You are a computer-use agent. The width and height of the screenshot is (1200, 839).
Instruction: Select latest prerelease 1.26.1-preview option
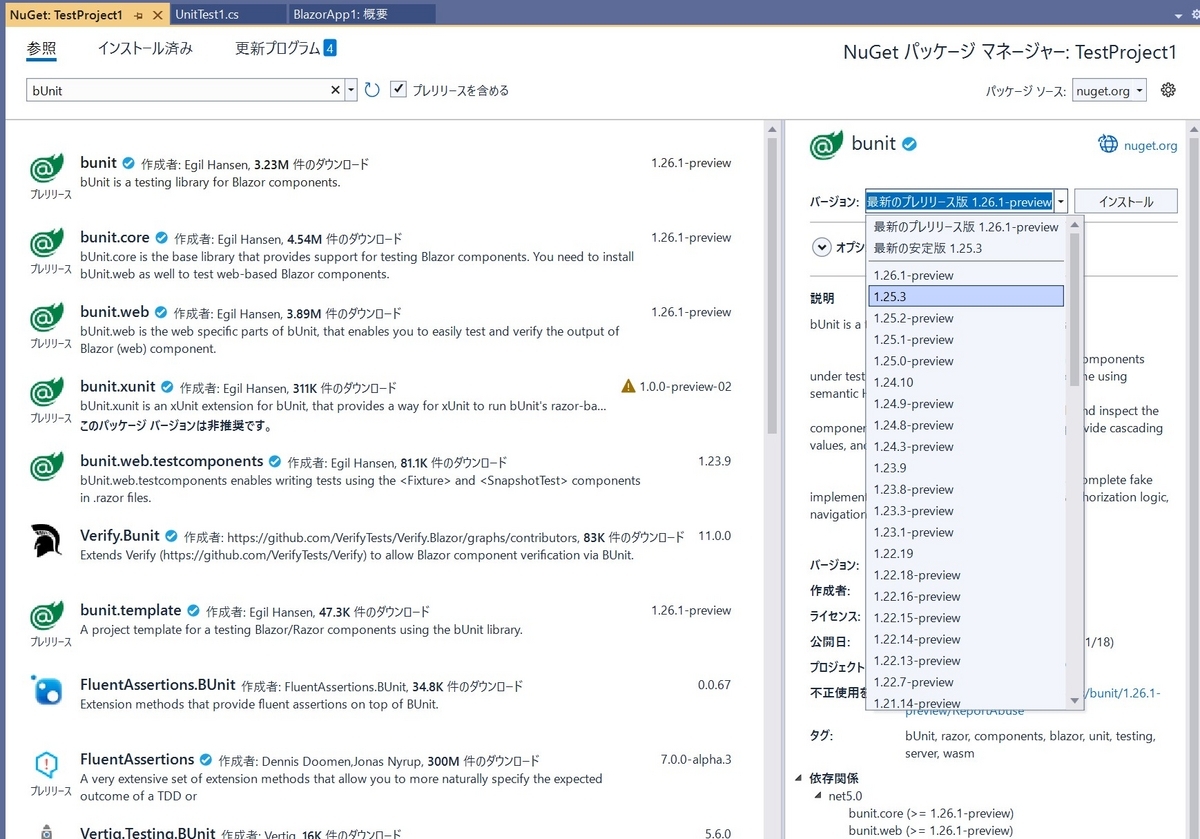[966, 227]
